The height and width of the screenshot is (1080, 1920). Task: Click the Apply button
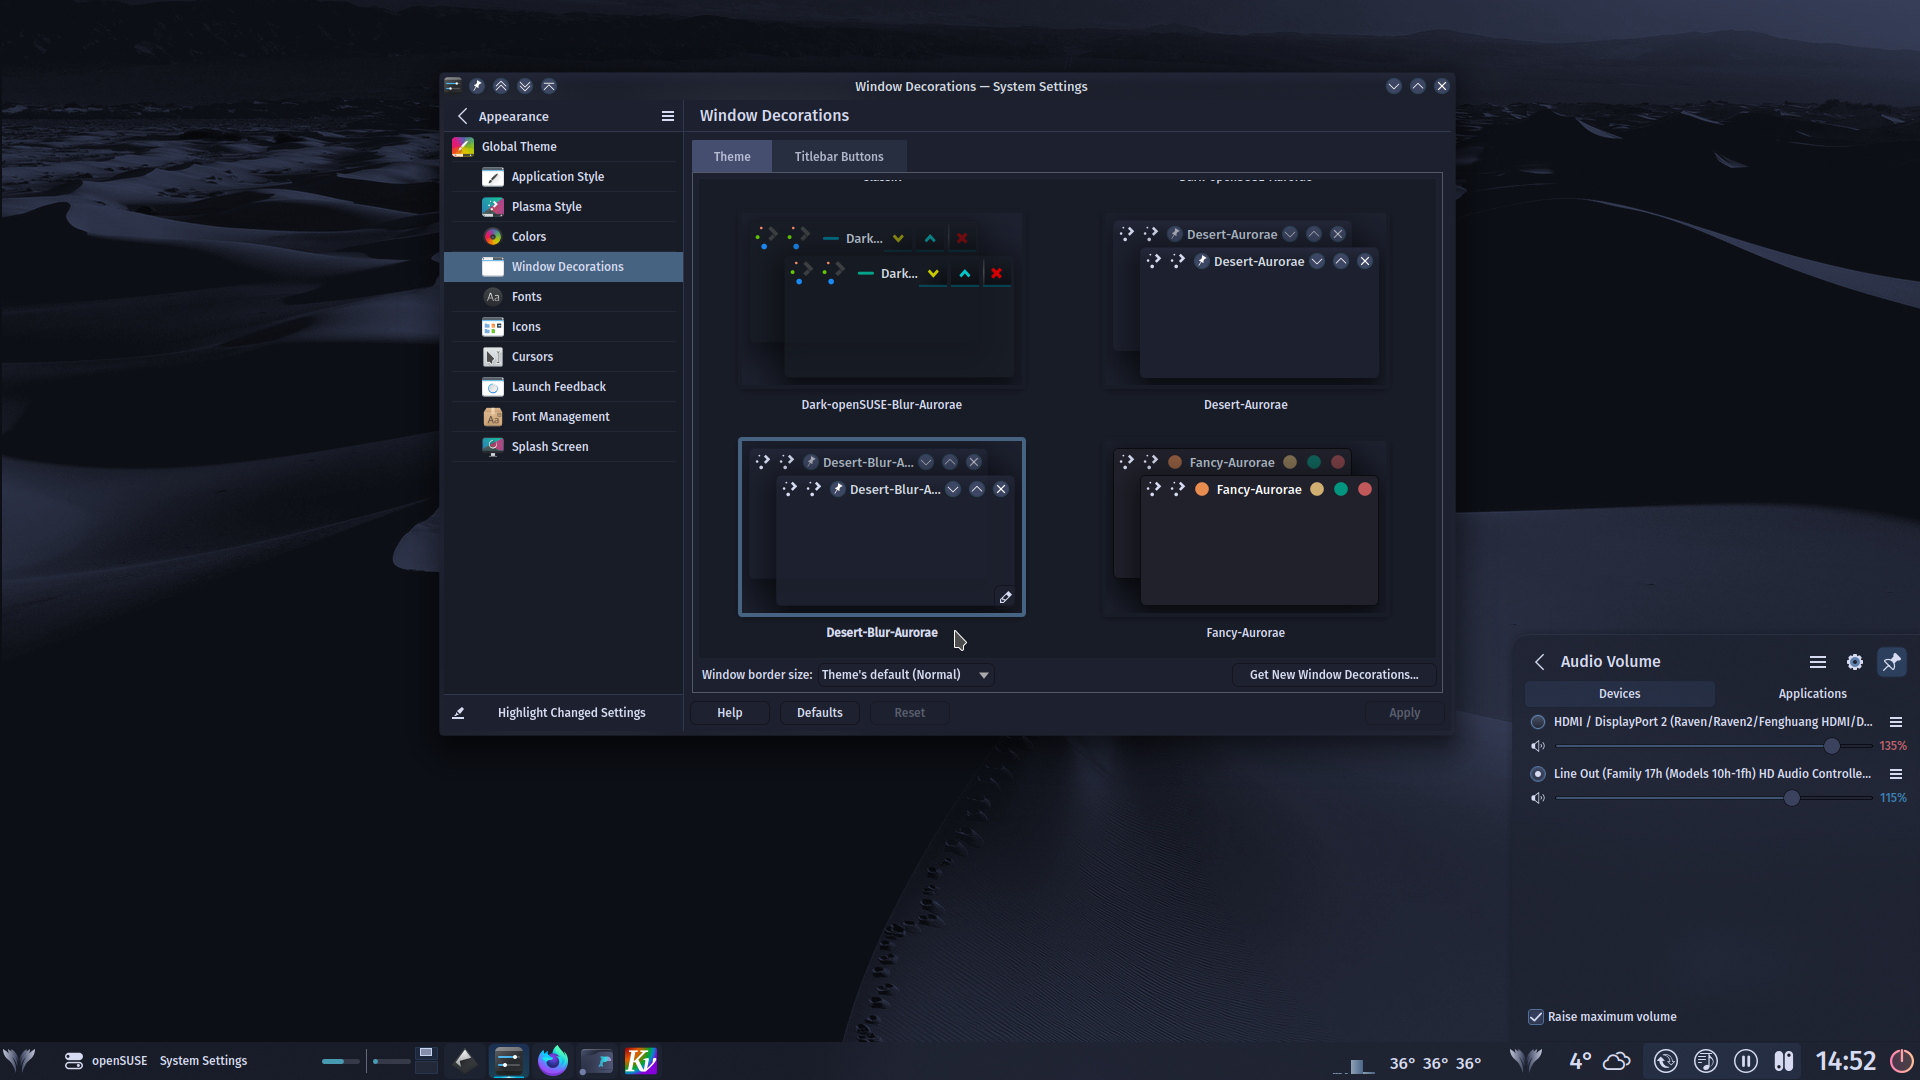pos(1405,713)
